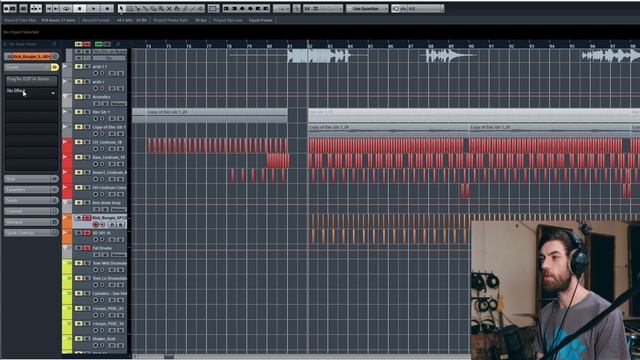640x360 pixels.
Task: Click the horizontal scrollbar handle at bottom
Action: pyautogui.click(x=169, y=357)
